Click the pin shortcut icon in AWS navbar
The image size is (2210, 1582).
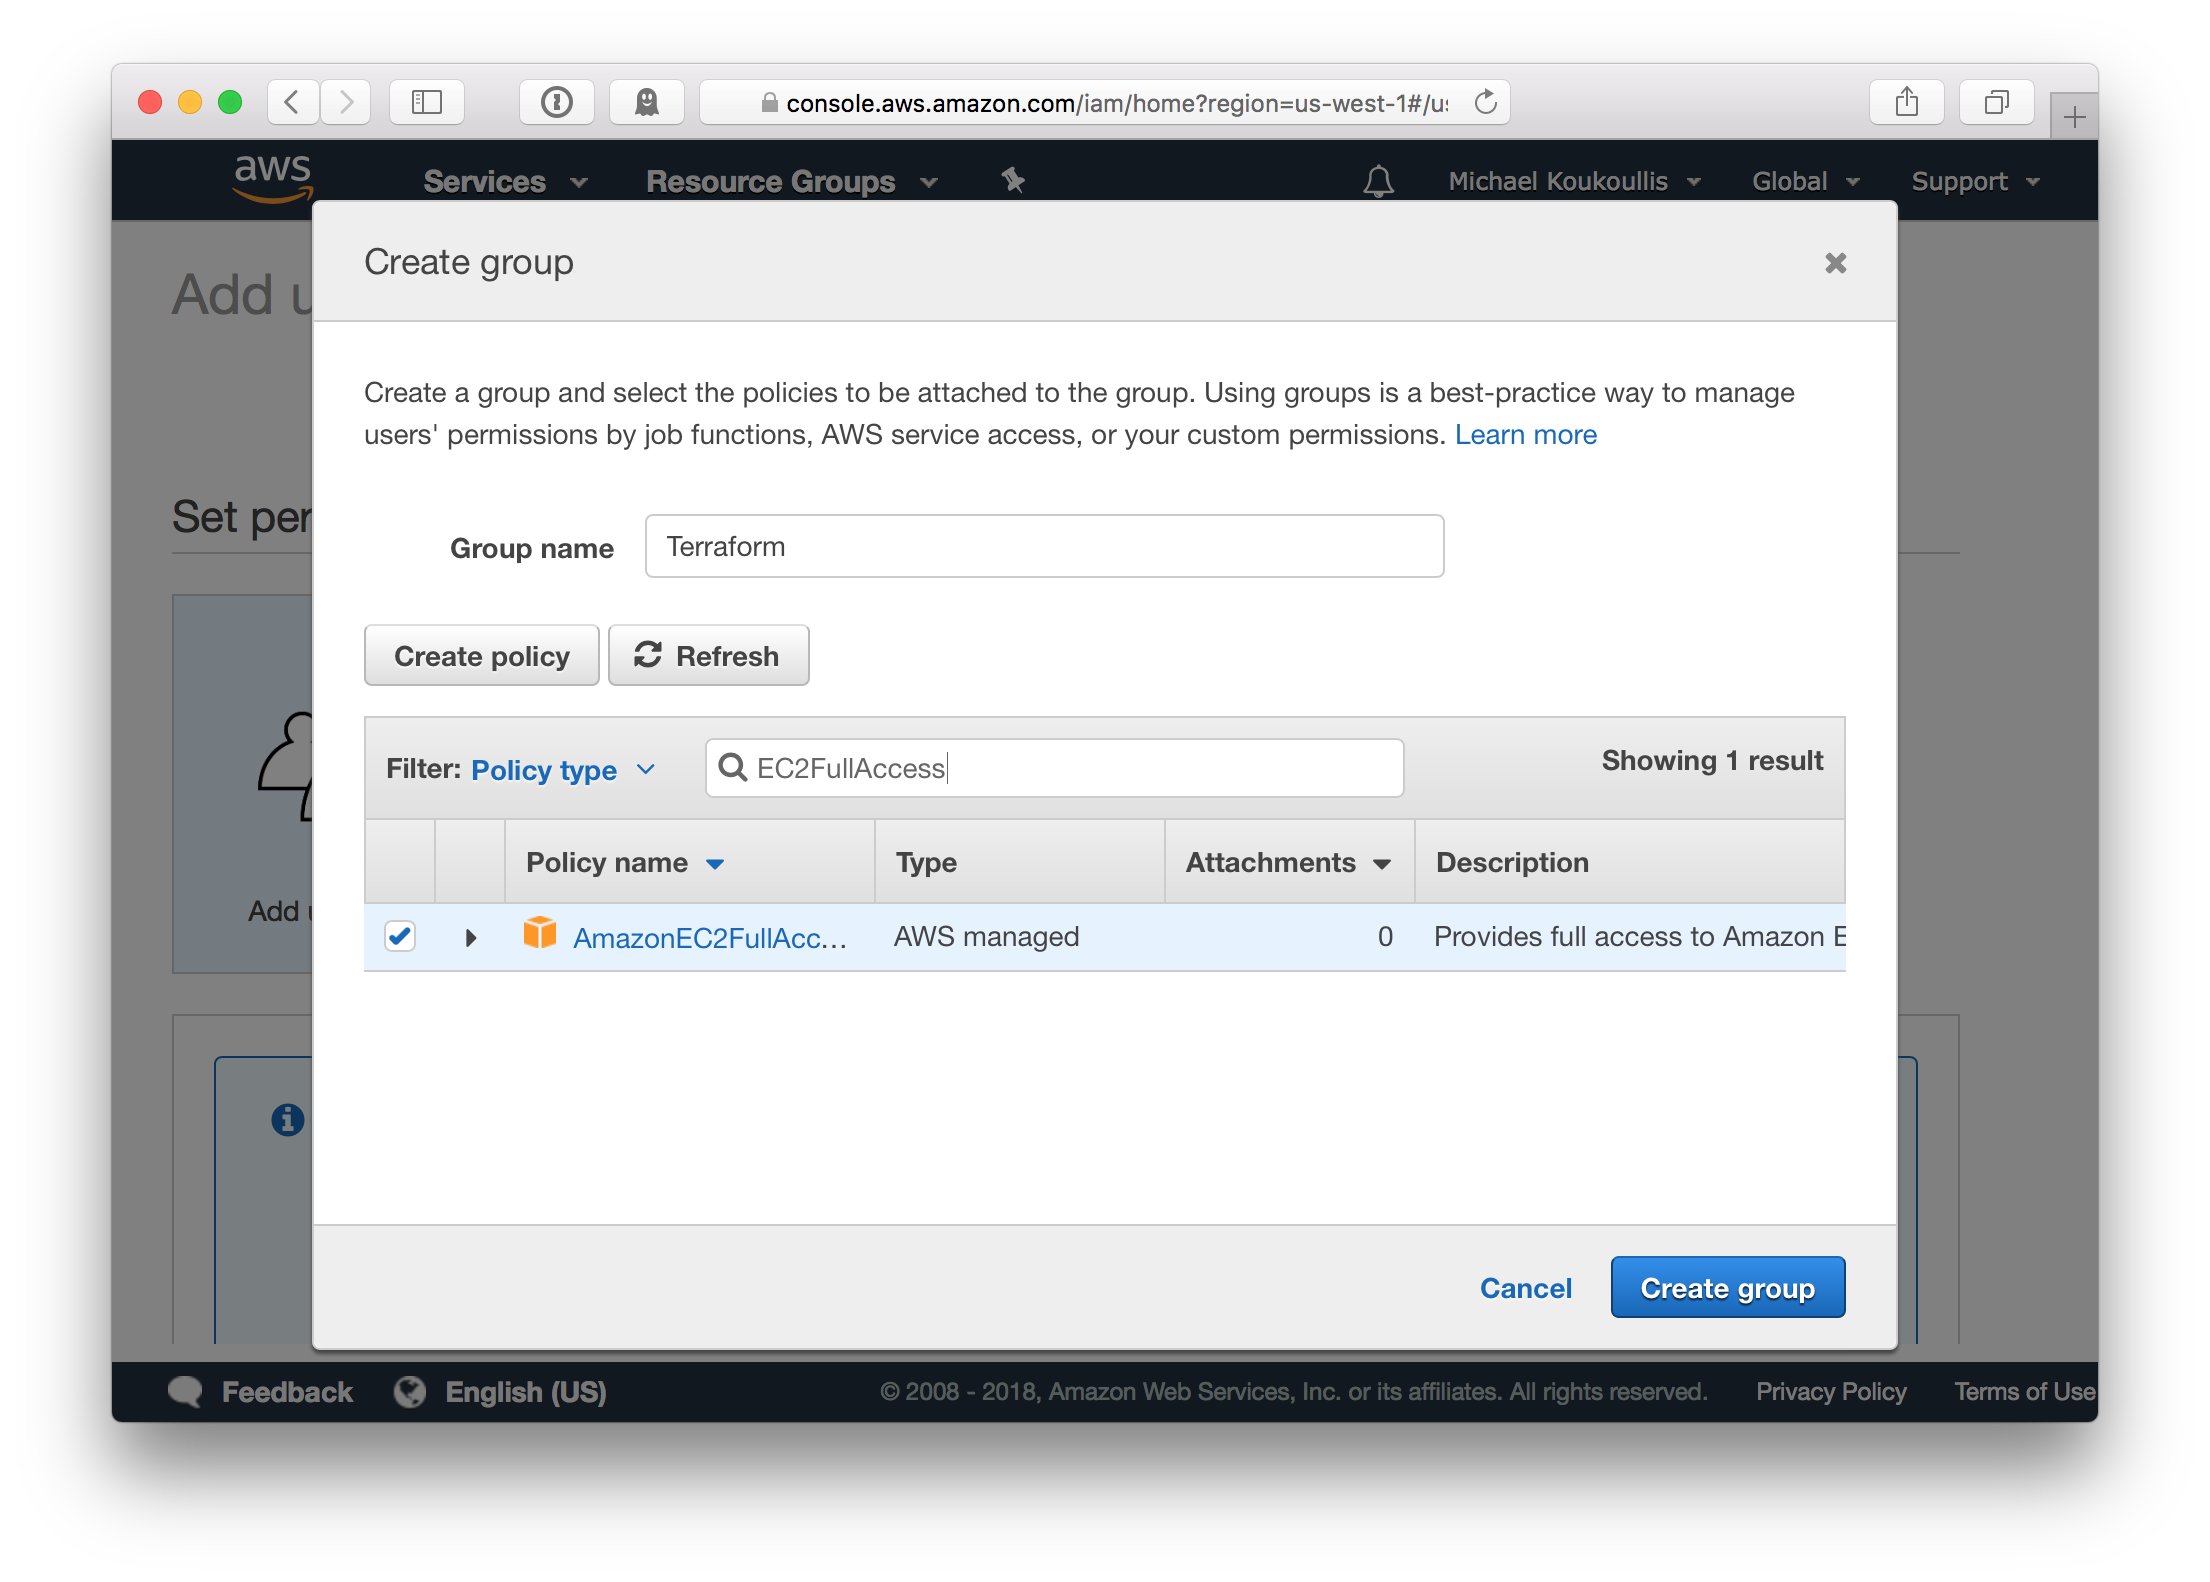click(1013, 180)
